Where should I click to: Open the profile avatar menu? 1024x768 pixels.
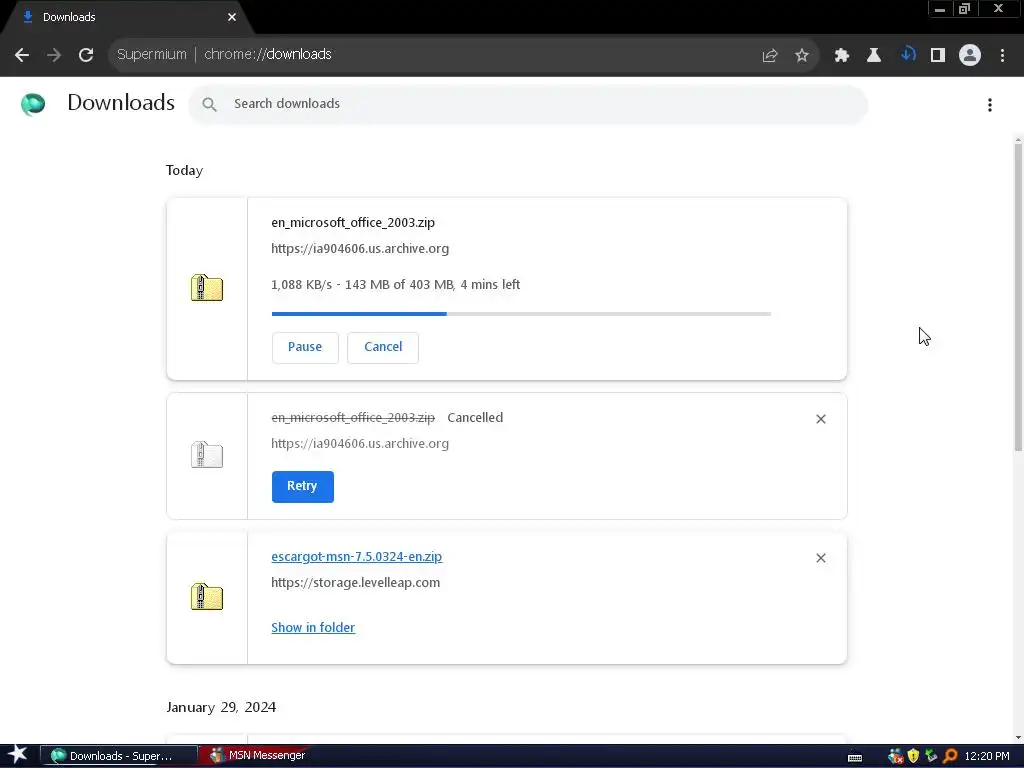tap(970, 55)
